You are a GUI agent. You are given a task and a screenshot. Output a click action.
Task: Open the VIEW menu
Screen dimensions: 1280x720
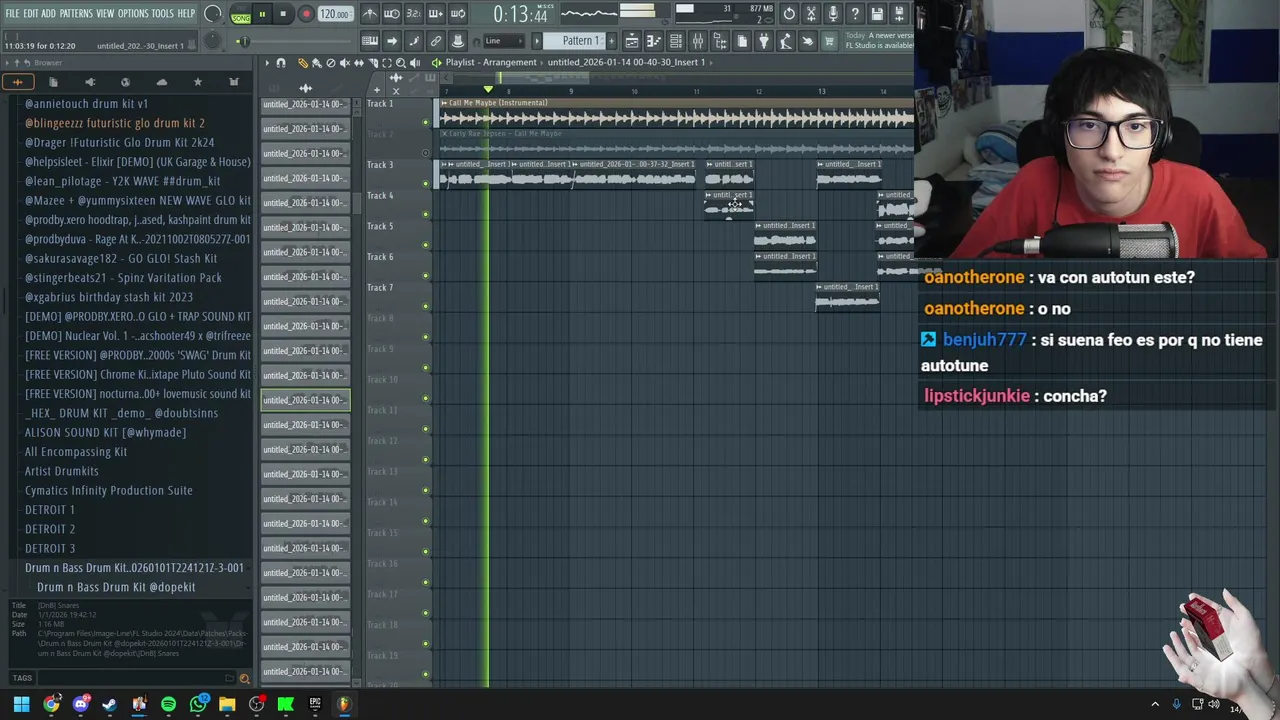[105, 14]
